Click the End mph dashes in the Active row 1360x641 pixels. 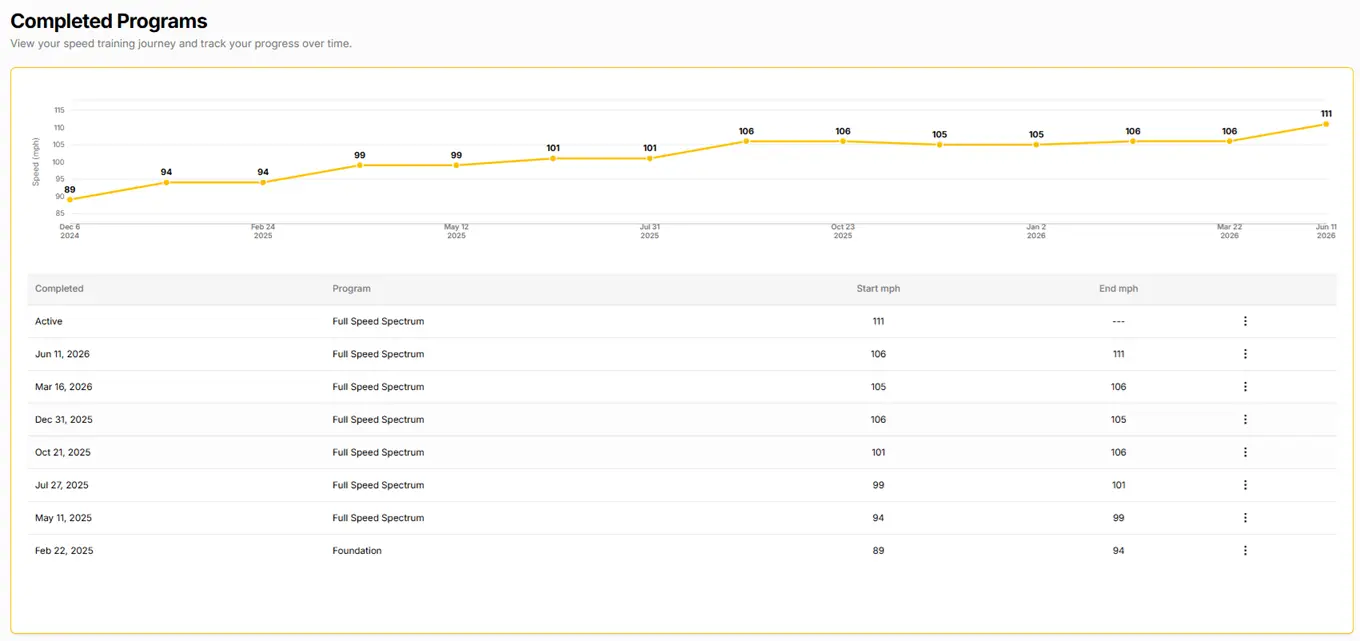click(1118, 321)
